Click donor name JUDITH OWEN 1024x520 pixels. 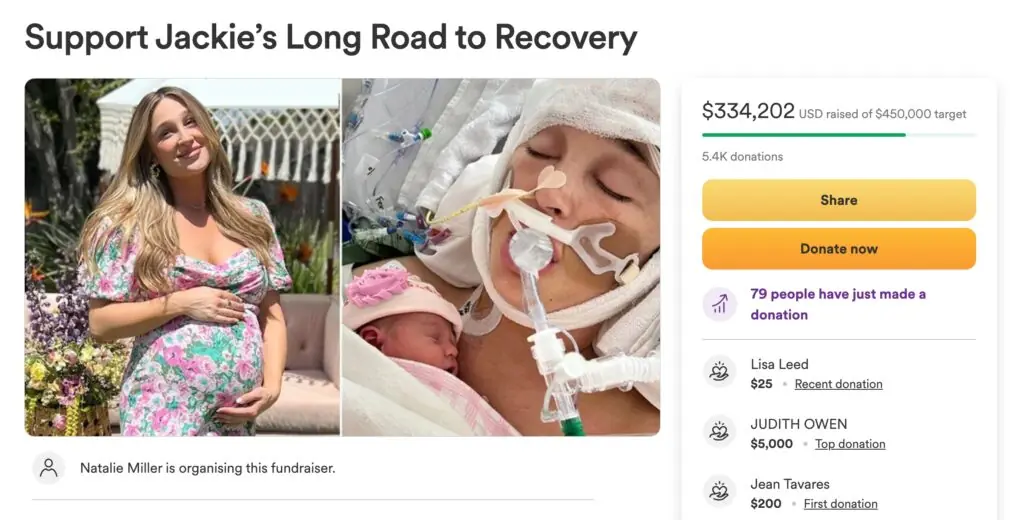pyautogui.click(x=798, y=425)
